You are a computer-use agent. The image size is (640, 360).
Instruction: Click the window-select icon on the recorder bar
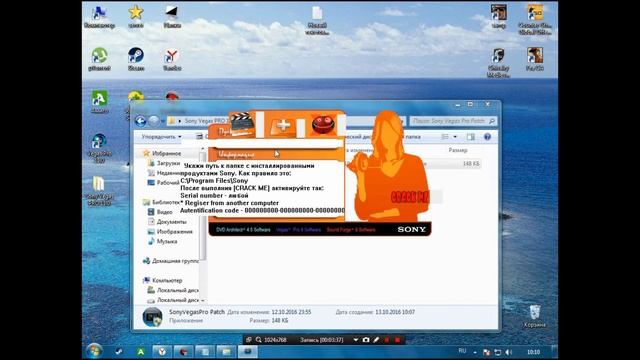(x=249, y=340)
